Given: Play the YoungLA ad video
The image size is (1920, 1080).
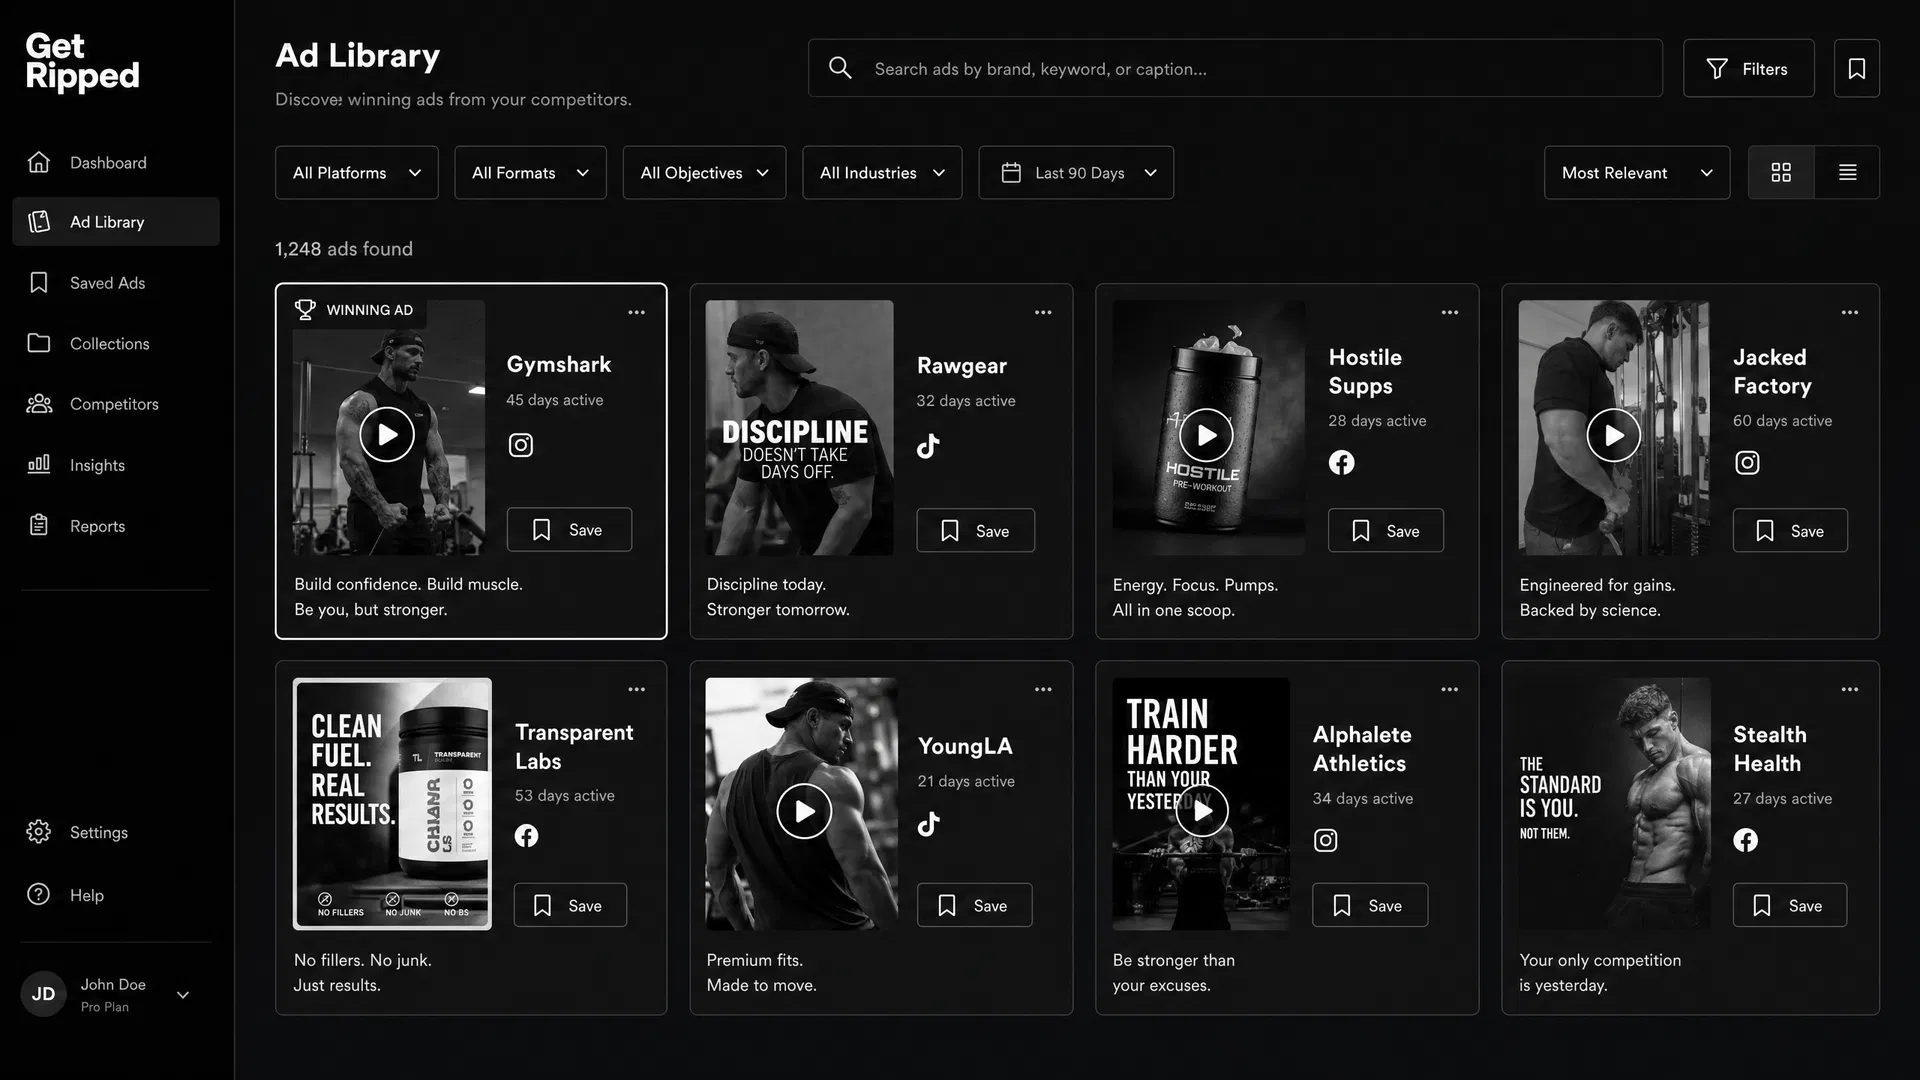Looking at the screenshot, I should coord(804,811).
